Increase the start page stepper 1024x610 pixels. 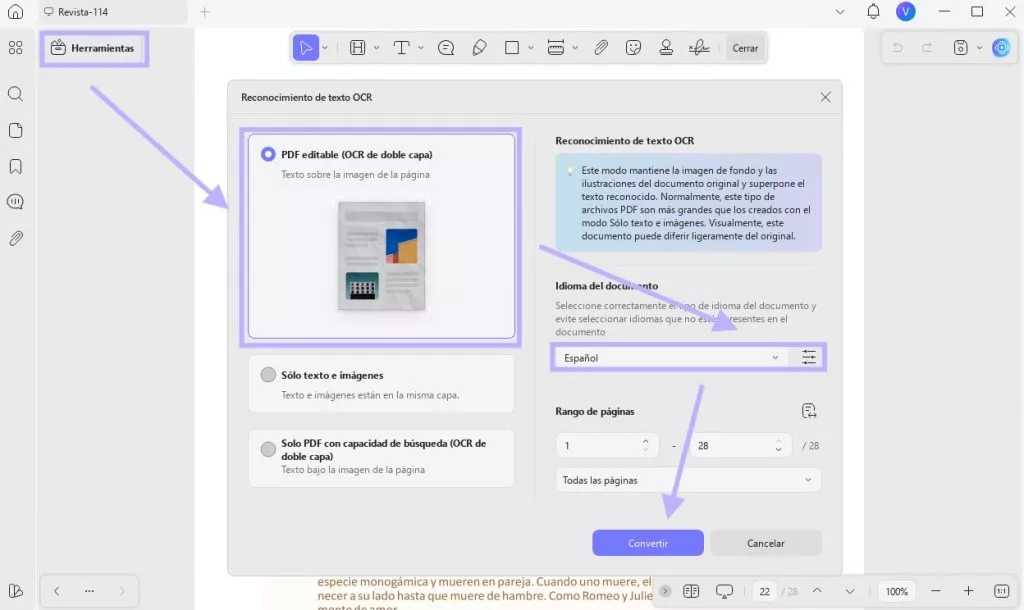(645, 441)
